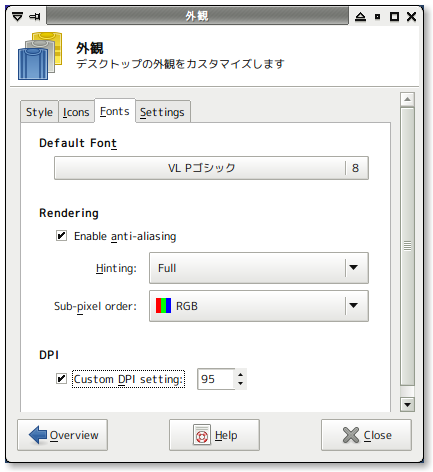Switch to the Settings tab
The width and height of the screenshot is (433, 472).
[162, 112]
